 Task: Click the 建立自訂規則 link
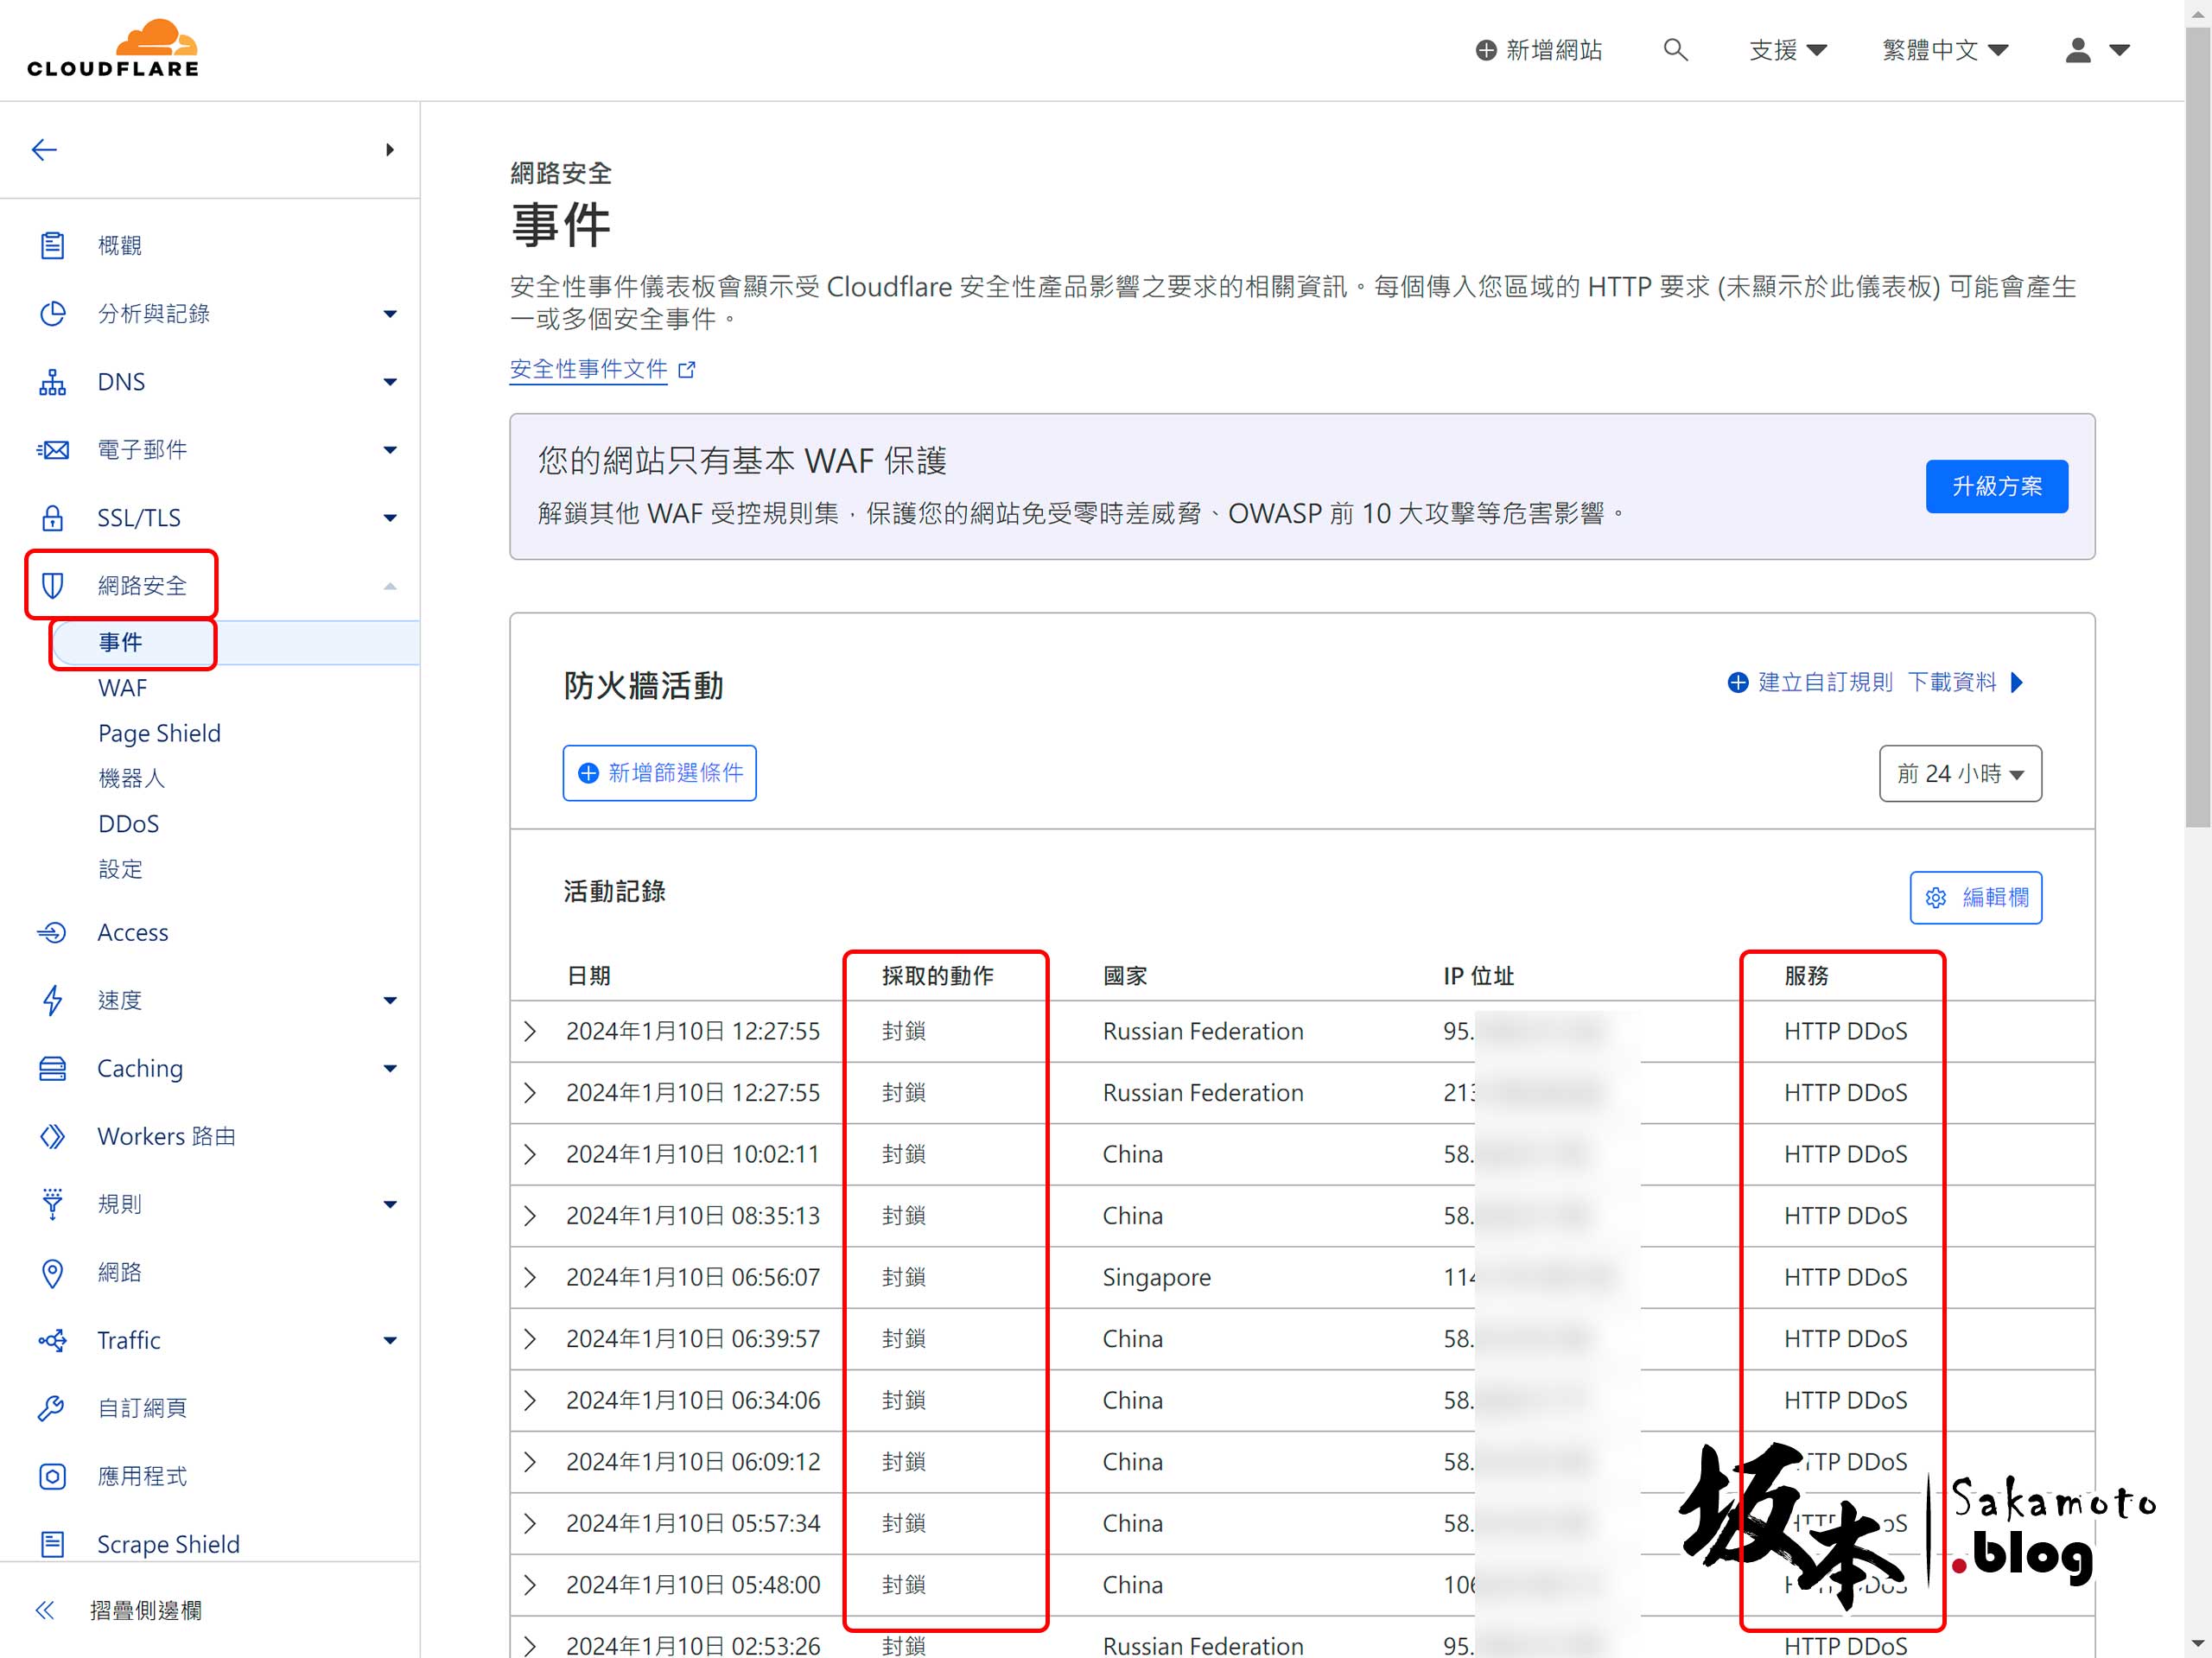1809,682
